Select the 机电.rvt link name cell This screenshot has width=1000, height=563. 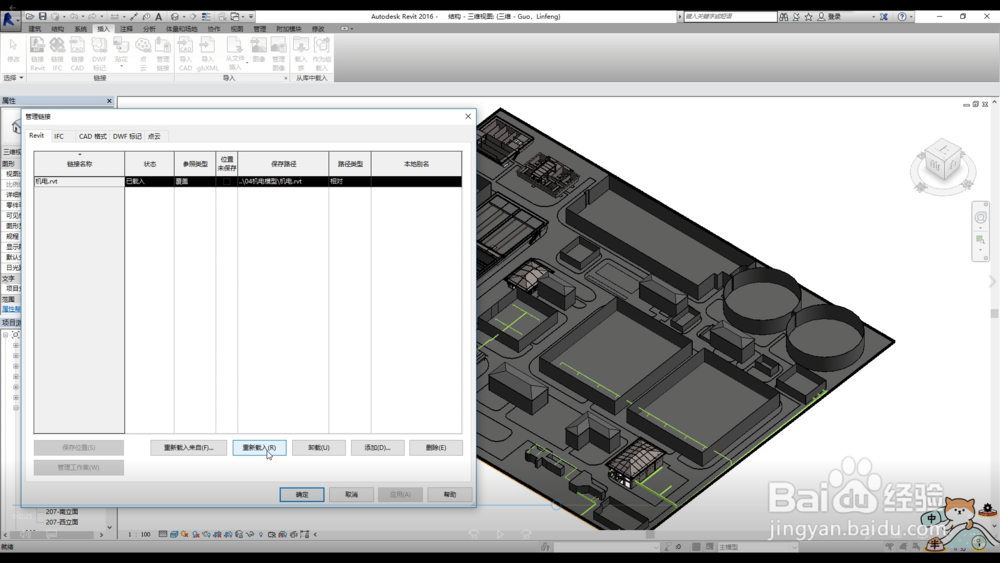79,182
